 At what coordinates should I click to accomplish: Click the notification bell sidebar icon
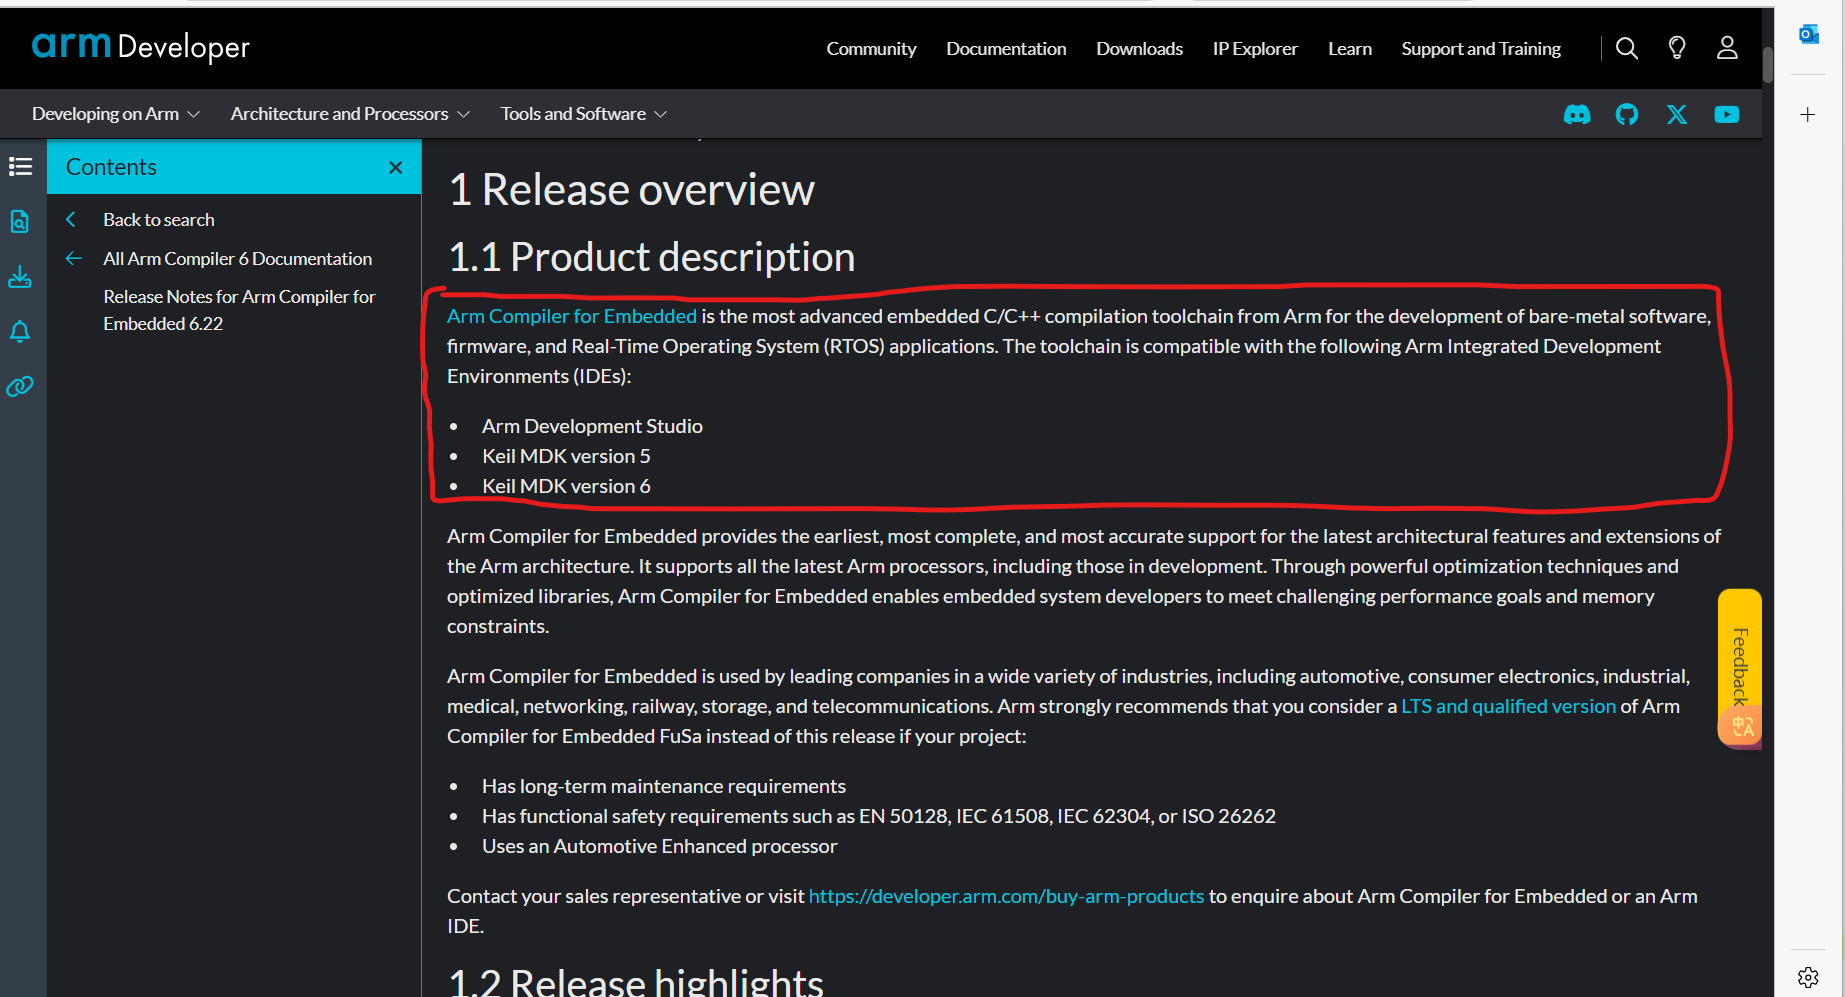20,331
